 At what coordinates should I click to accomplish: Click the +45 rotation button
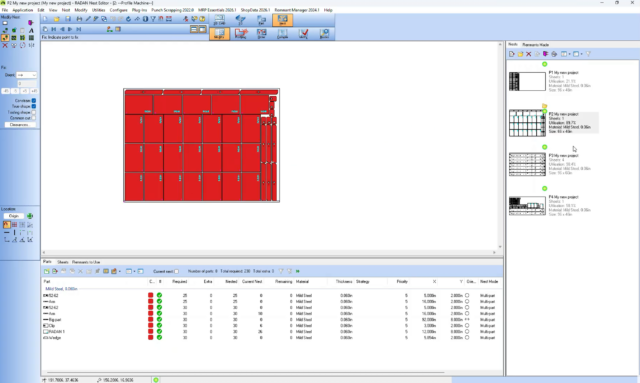click(x=34, y=91)
